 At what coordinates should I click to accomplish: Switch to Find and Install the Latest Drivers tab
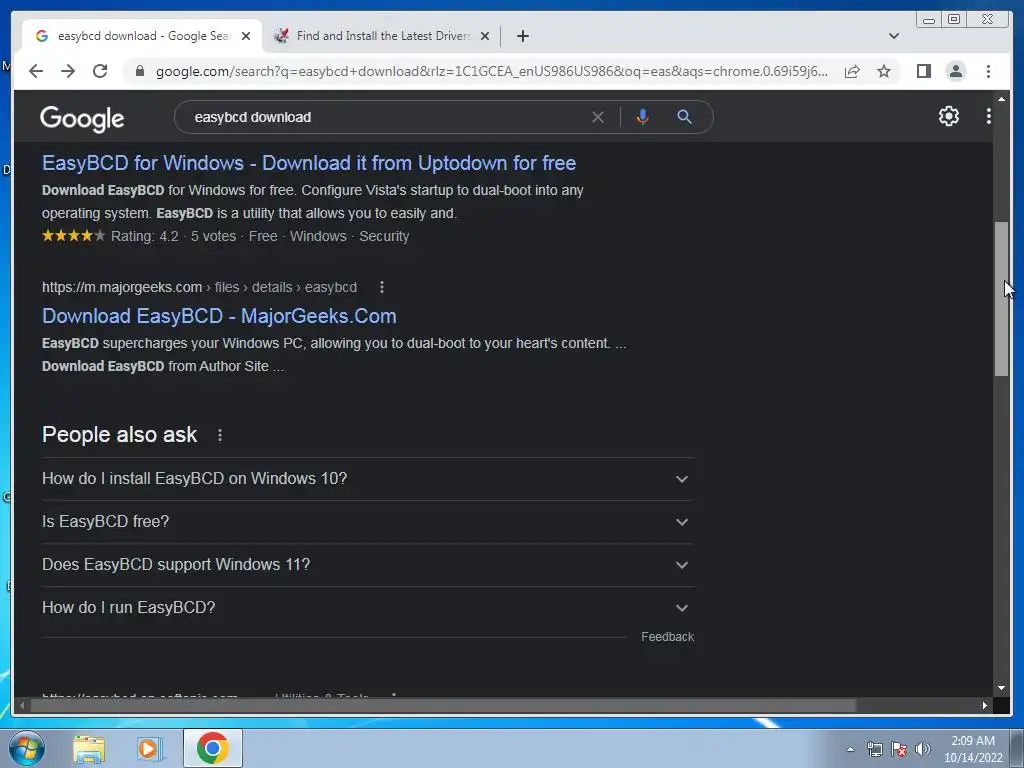point(381,36)
